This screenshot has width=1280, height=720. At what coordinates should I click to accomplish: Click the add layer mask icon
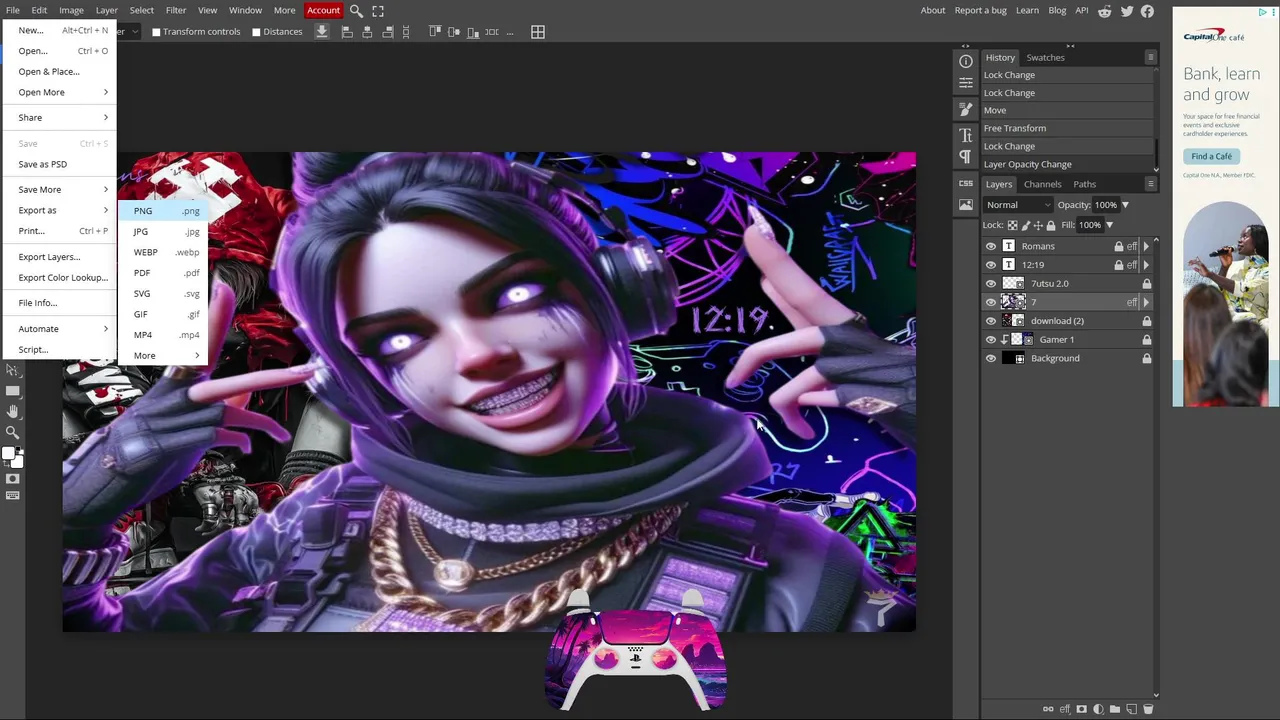tap(1081, 709)
